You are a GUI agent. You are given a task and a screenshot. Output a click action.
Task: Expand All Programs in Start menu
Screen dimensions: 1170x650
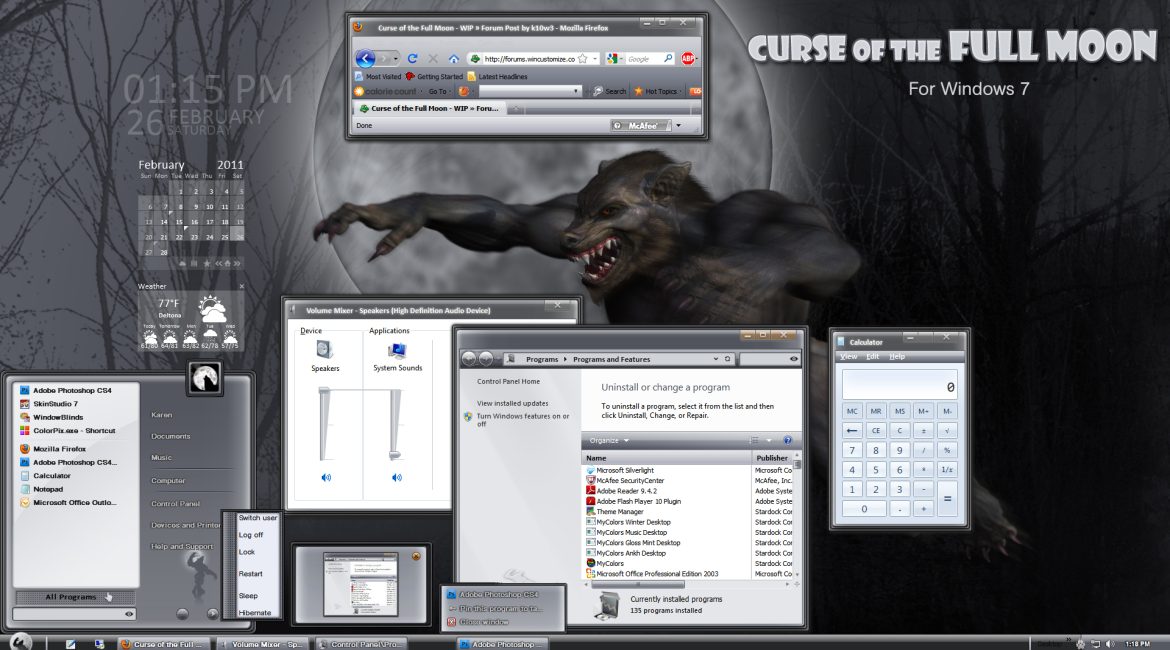point(75,596)
